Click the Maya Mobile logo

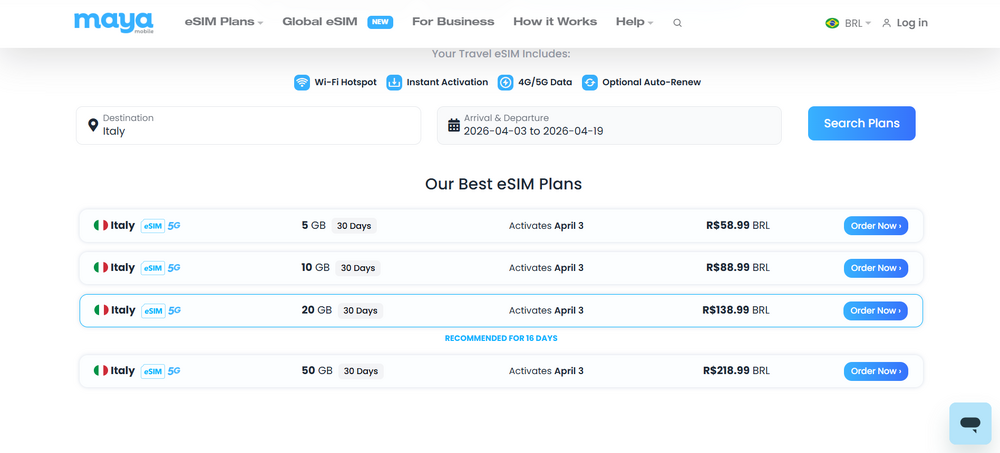pyautogui.click(x=113, y=22)
